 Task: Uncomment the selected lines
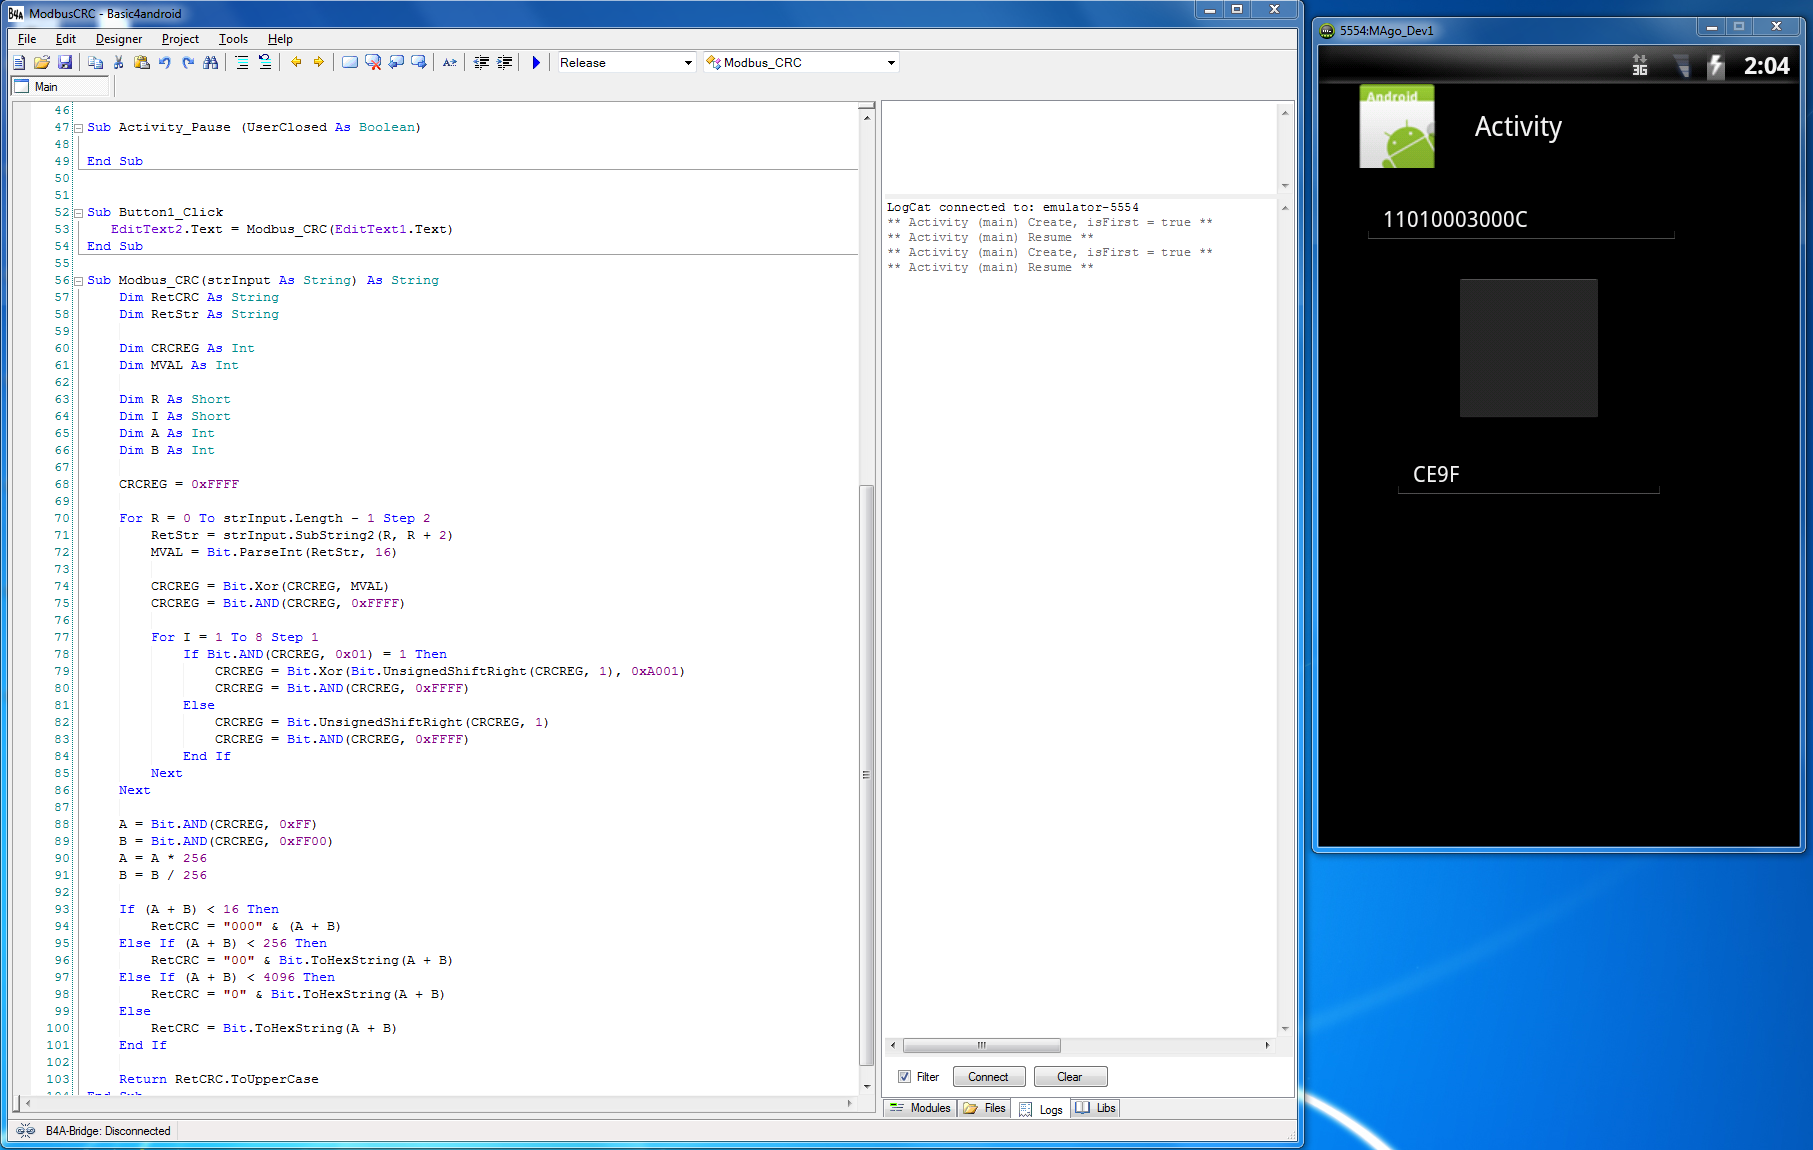(265, 63)
